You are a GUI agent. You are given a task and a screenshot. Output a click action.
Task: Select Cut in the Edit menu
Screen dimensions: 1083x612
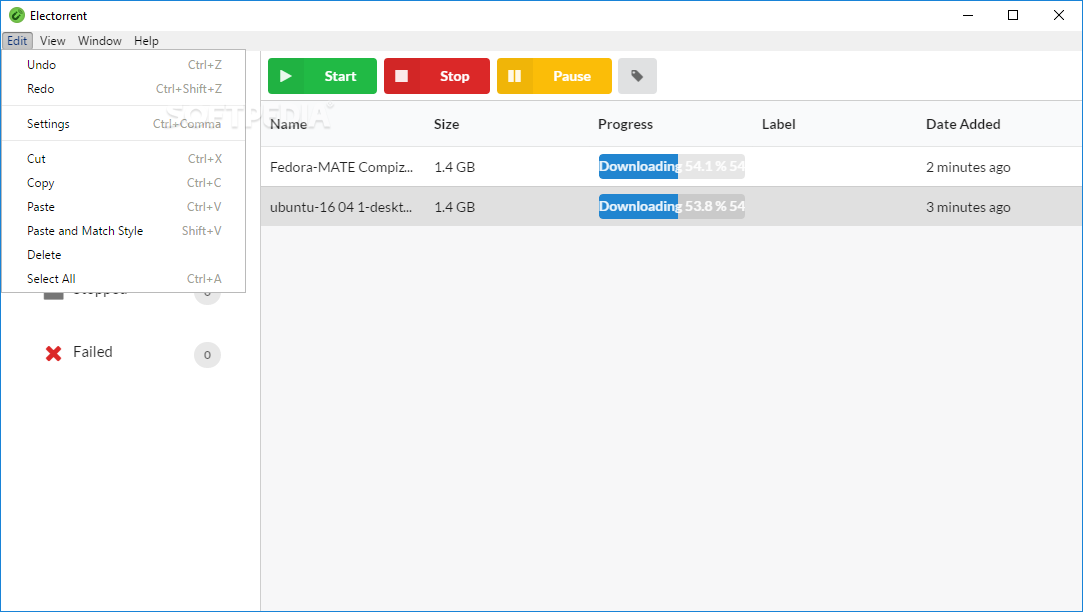click(x=124, y=159)
